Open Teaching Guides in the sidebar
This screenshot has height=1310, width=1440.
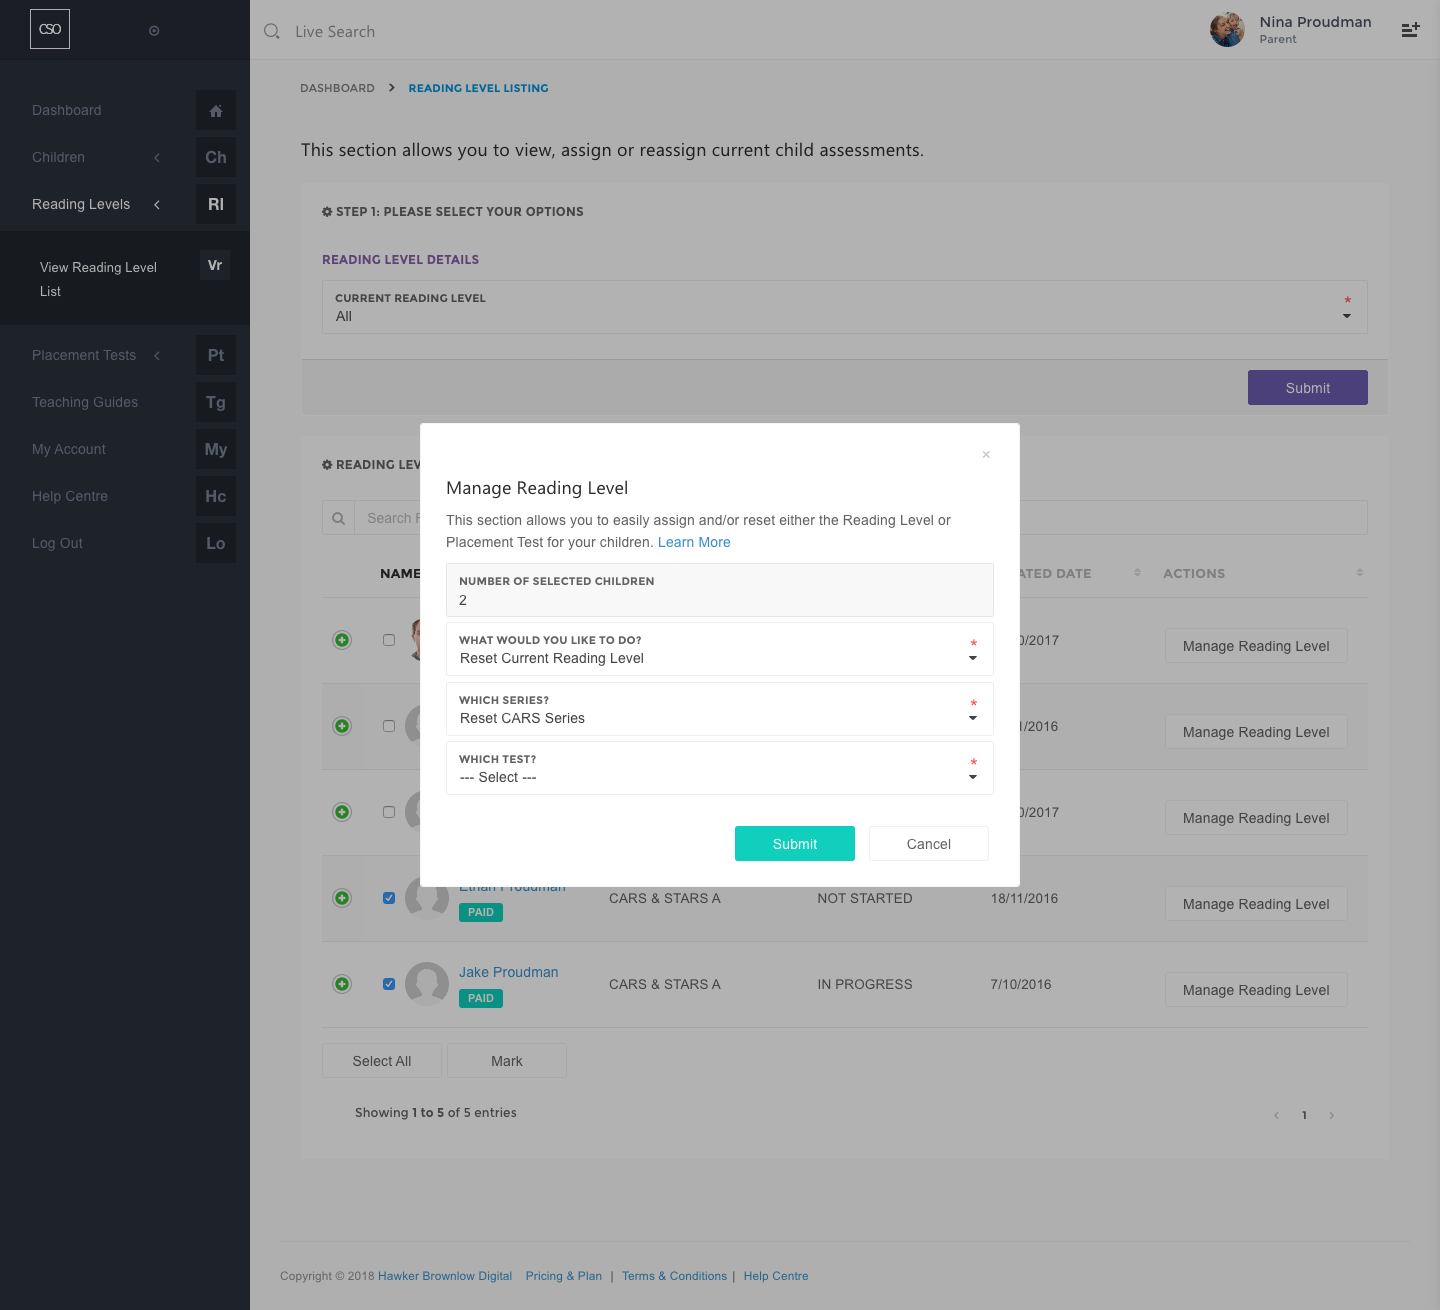(x=85, y=403)
